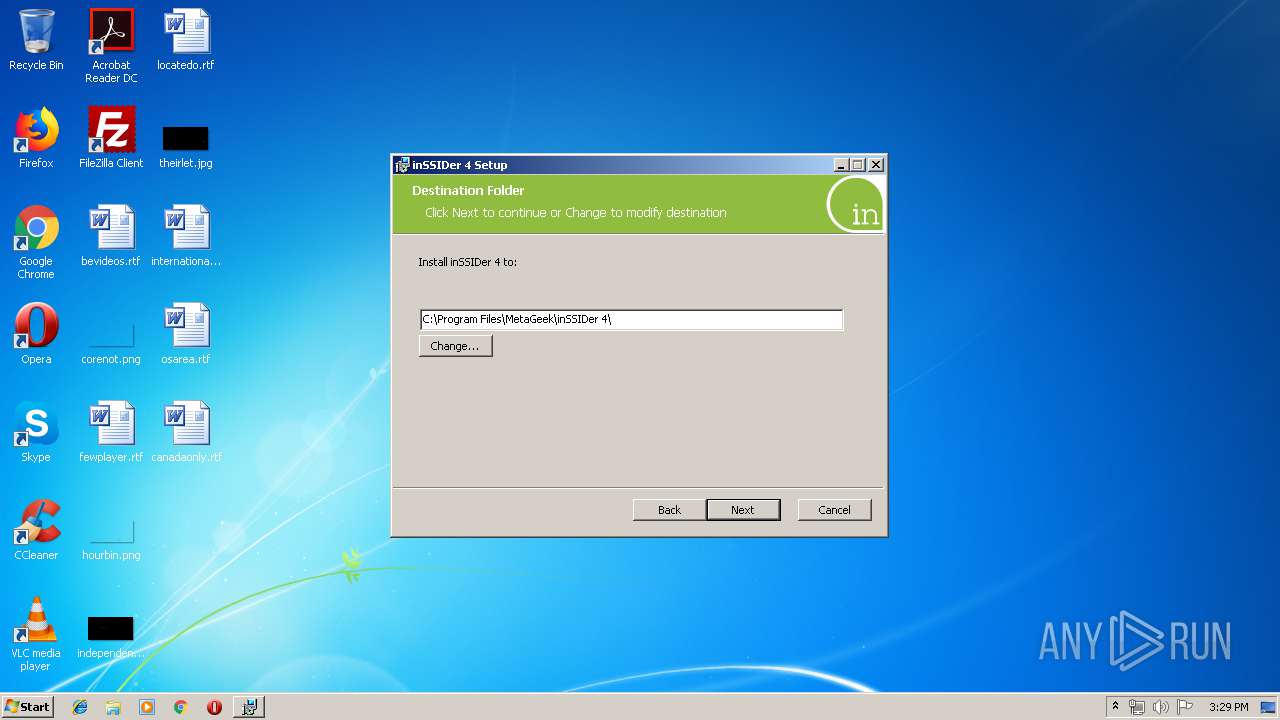Image resolution: width=1280 pixels, height=720 pixels.
Task: Open the Firefox desktop shortcut
Action: pos(36,138)
